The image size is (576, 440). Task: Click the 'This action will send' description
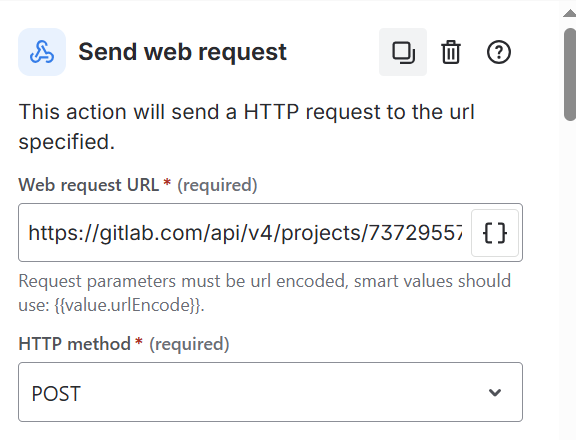pos(247,127)
